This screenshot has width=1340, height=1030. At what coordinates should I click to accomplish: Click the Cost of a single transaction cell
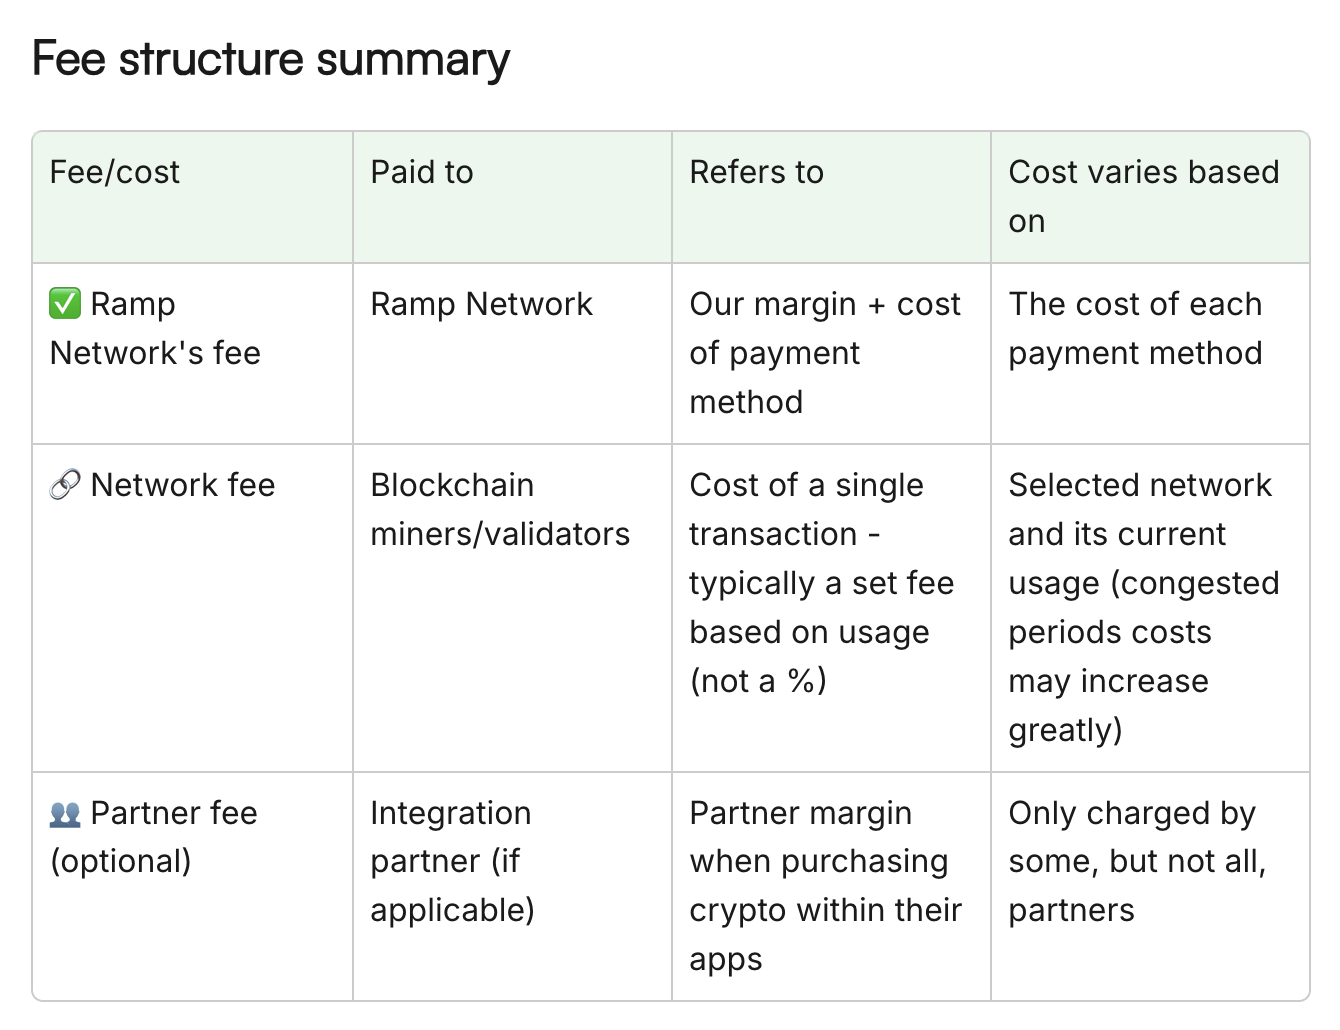tap(822, 583)
